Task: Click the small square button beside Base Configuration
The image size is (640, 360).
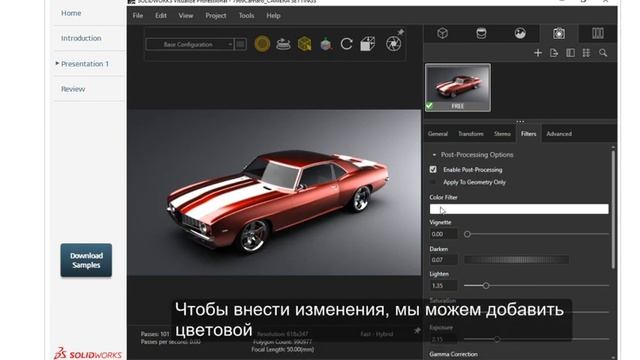Action: 240,44
